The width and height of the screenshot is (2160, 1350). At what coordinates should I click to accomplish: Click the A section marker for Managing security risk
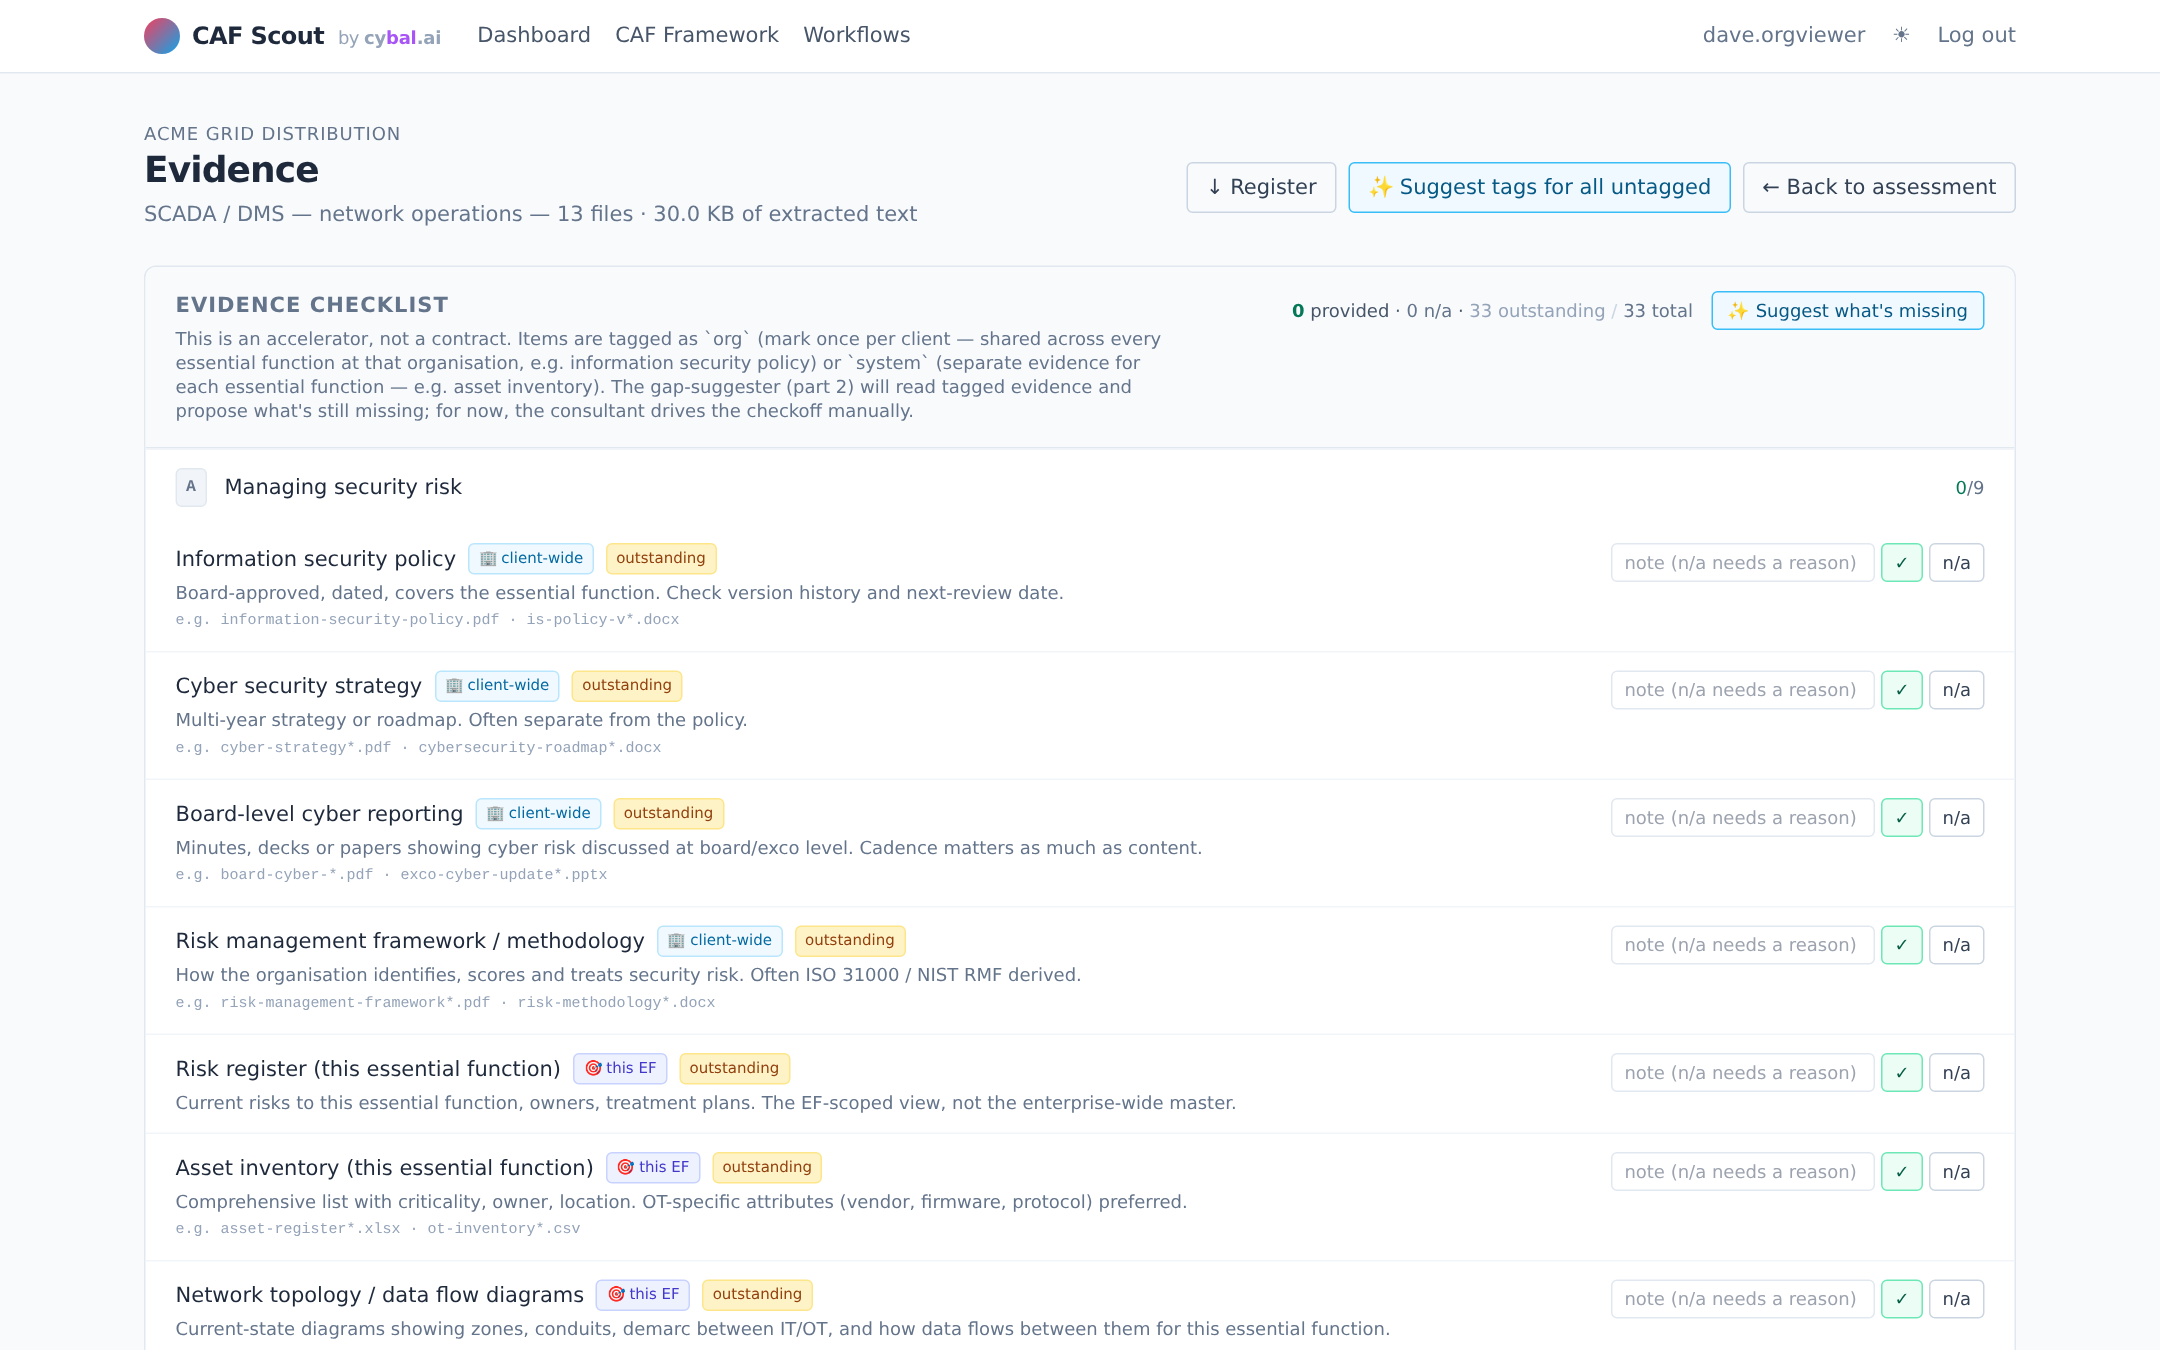[191, 487]
